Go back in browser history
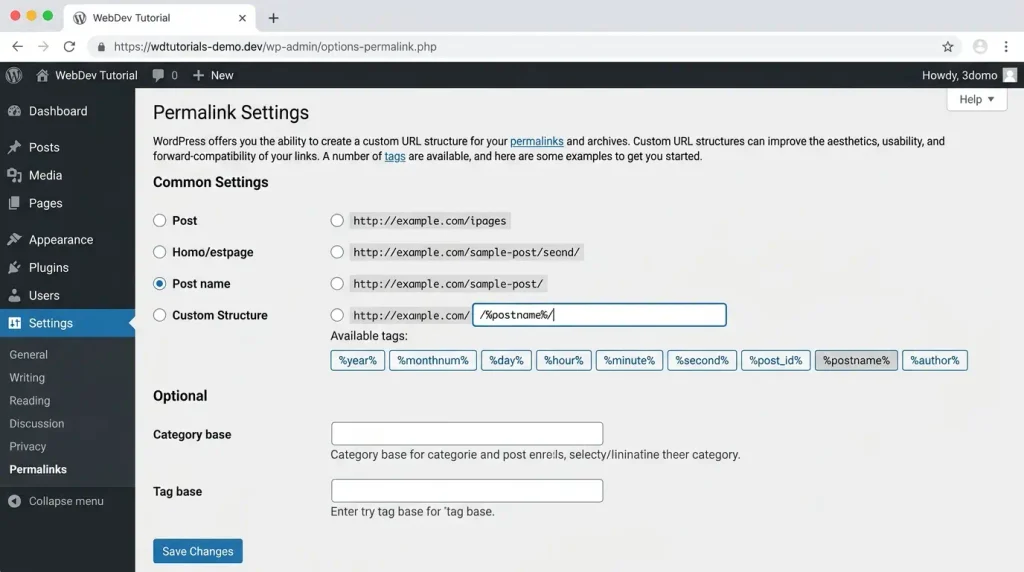 coord(18,46)
